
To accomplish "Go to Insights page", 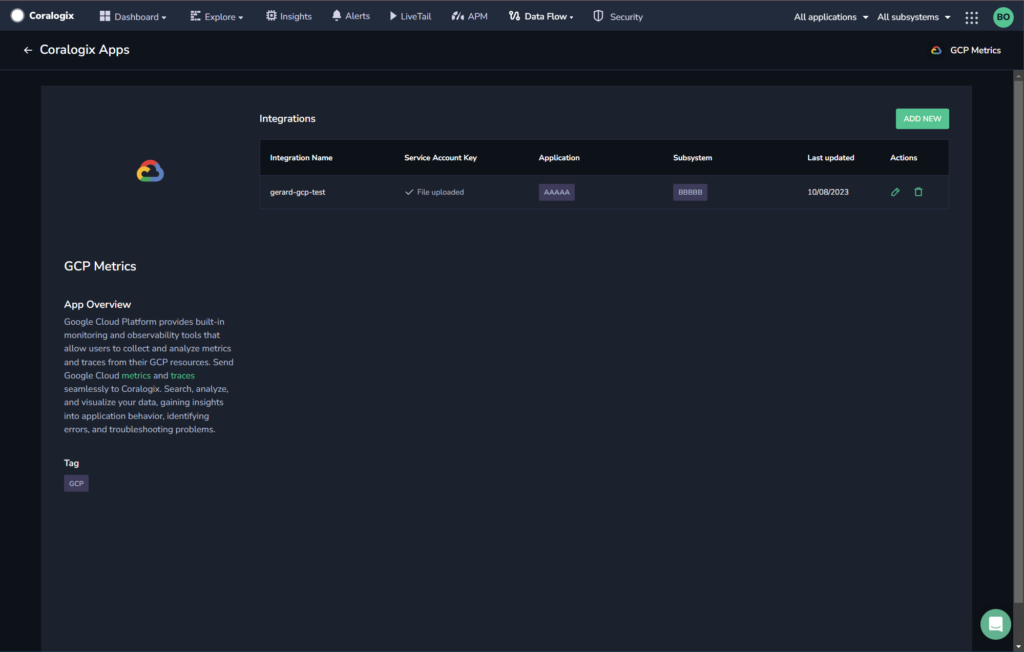I will (289, 16).
